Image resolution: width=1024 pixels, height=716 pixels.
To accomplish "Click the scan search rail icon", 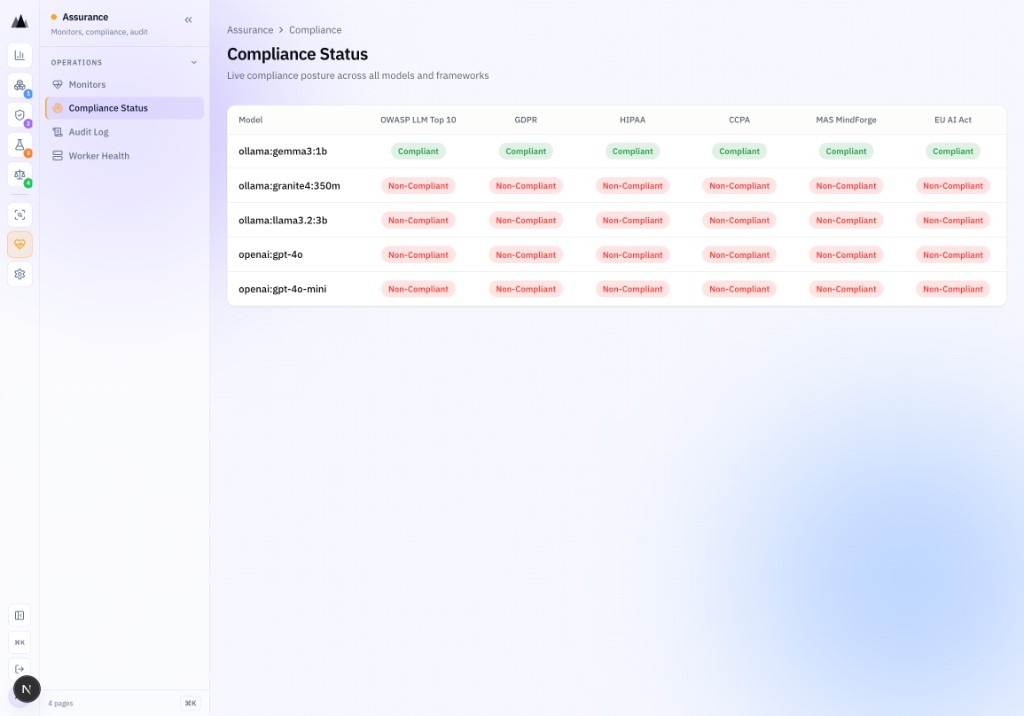I will tap(20, 215).
